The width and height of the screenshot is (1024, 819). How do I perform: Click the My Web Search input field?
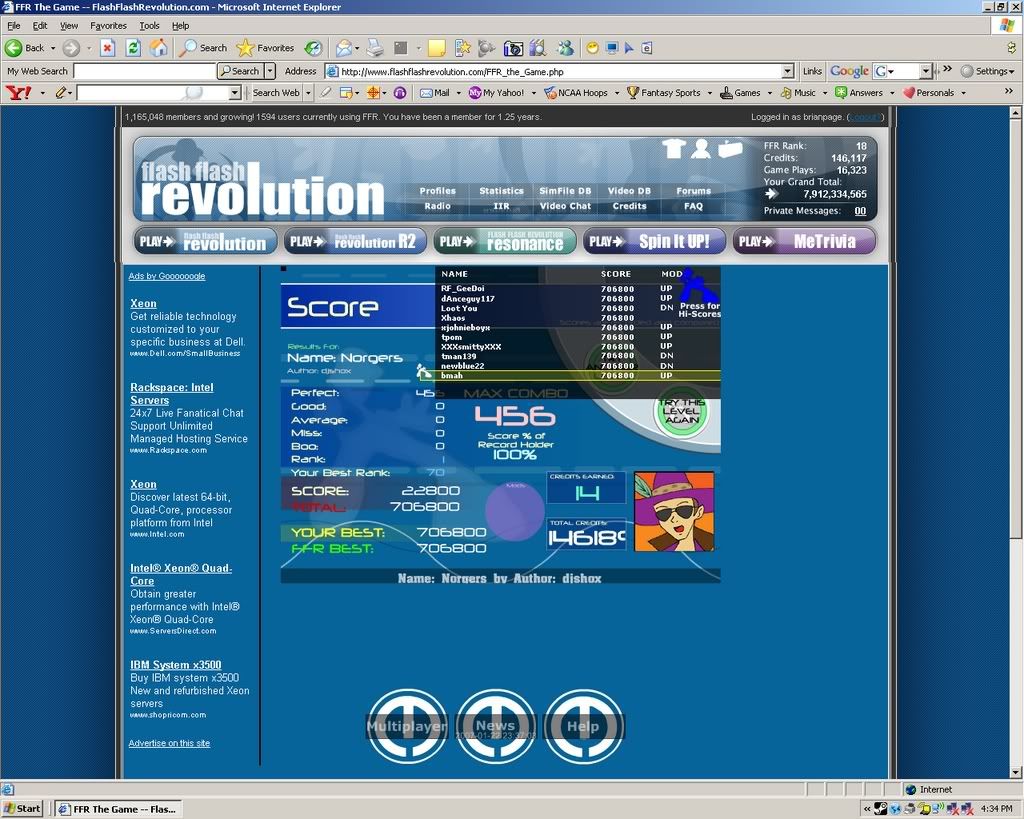click(144, 71)
